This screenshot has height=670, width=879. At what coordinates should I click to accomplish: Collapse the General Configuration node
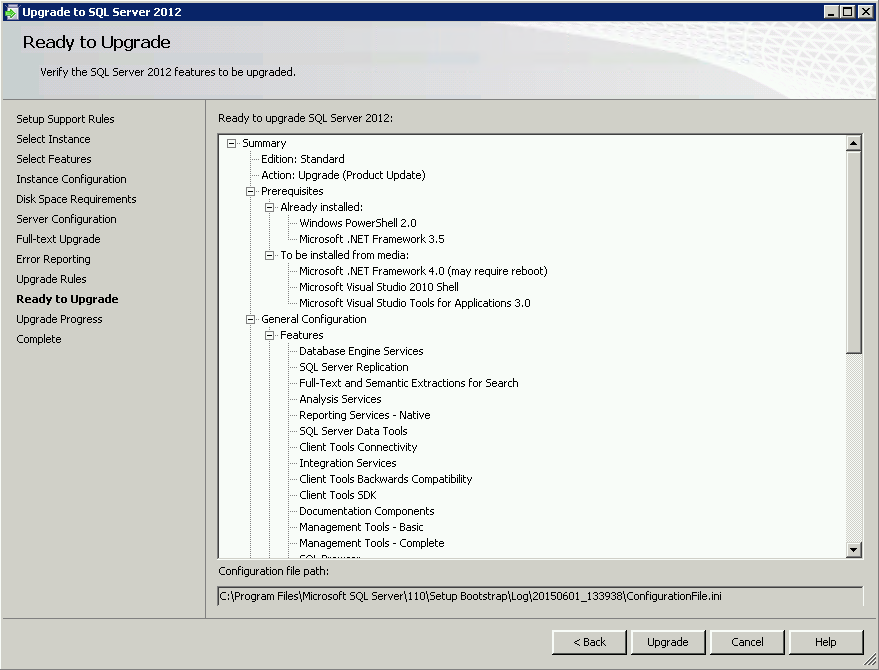tap(251, 319)
